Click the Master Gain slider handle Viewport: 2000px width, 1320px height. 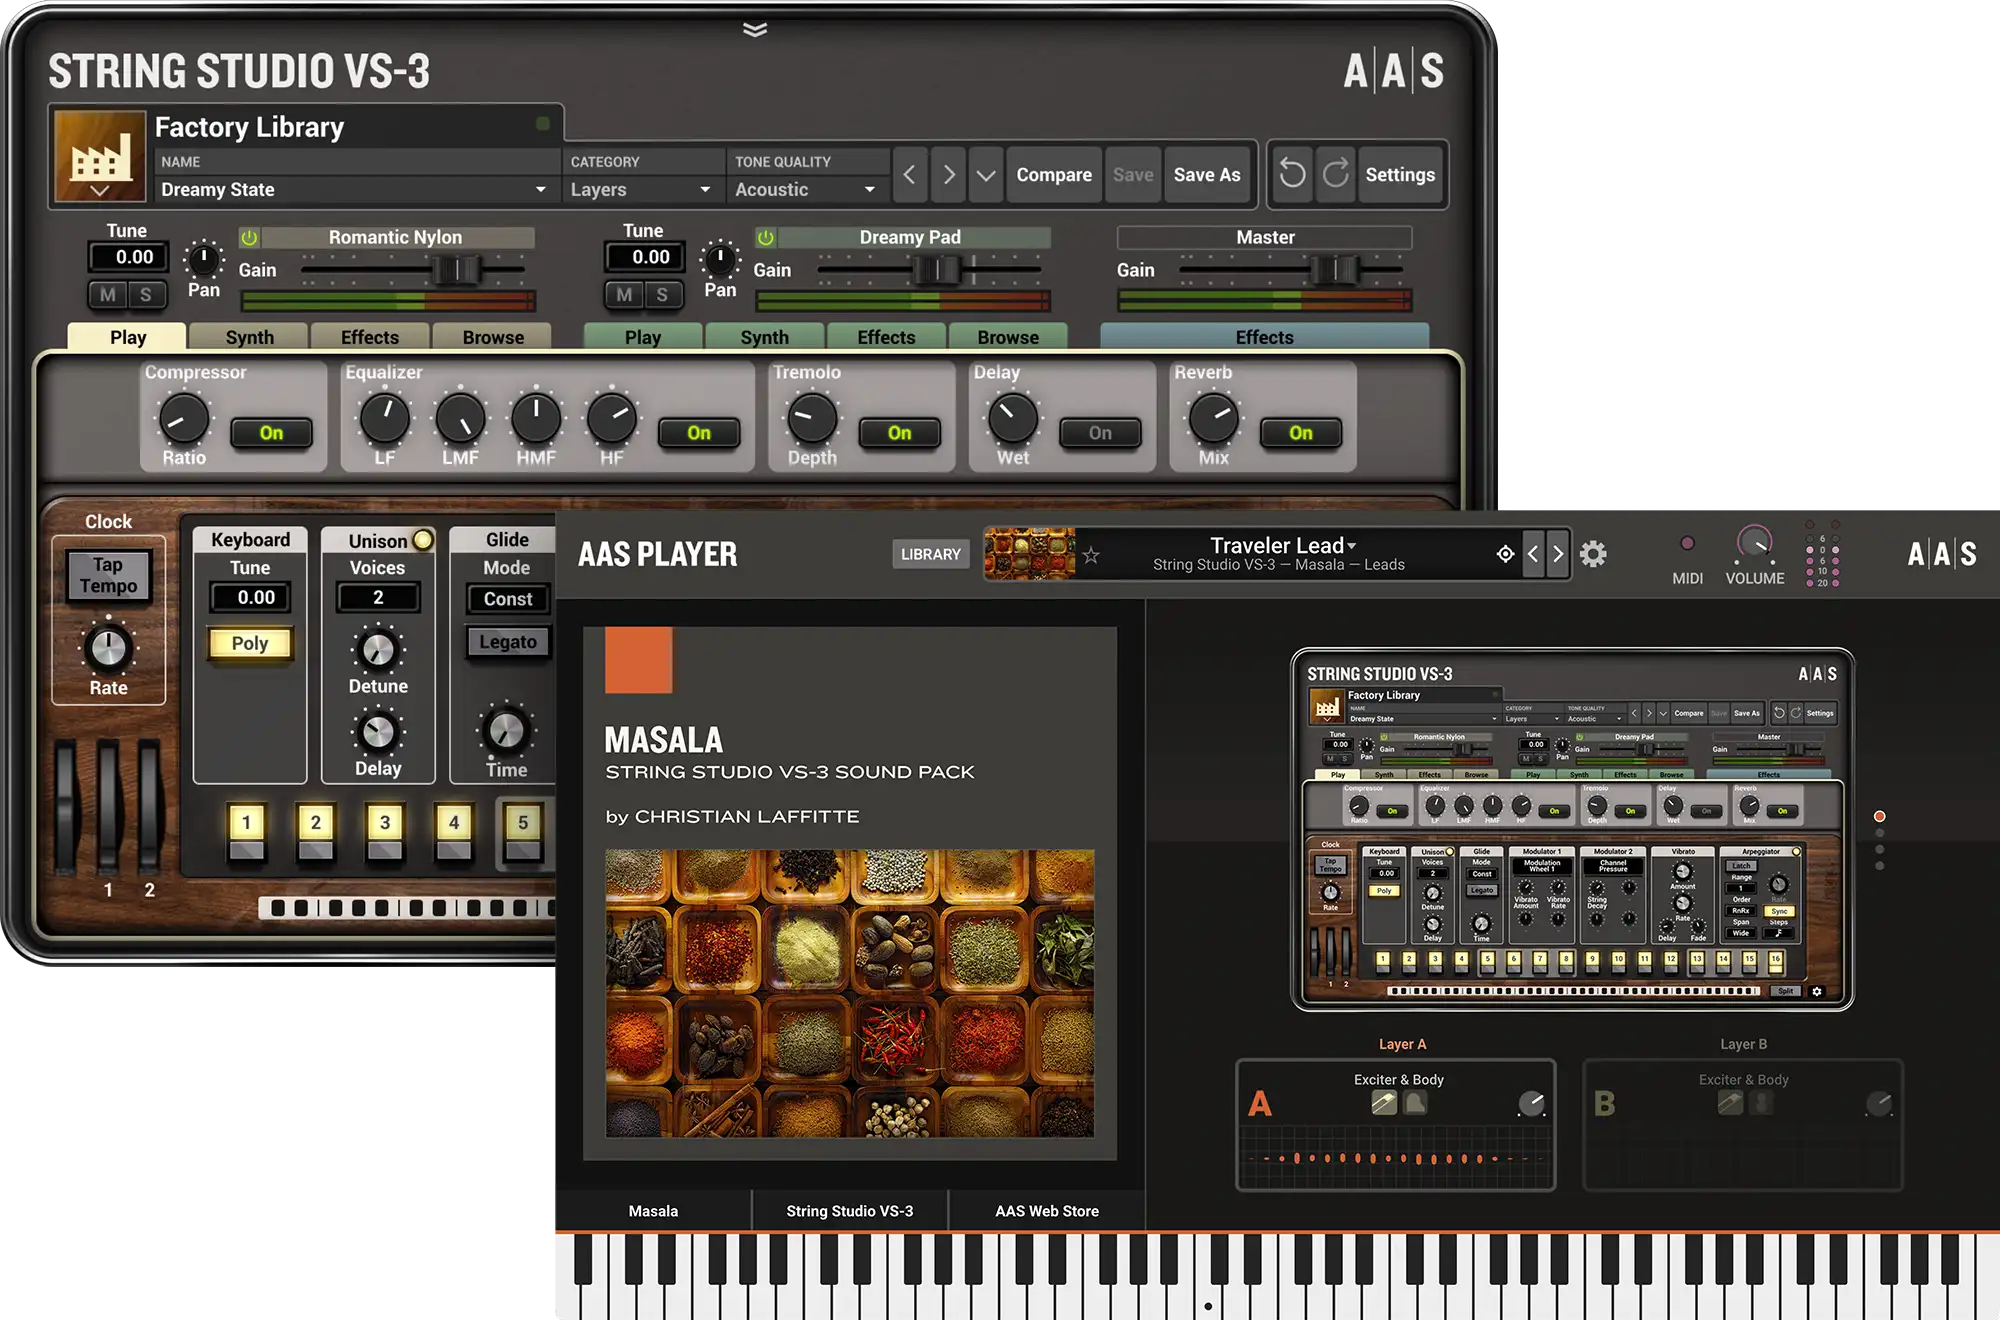point(1335,269)
